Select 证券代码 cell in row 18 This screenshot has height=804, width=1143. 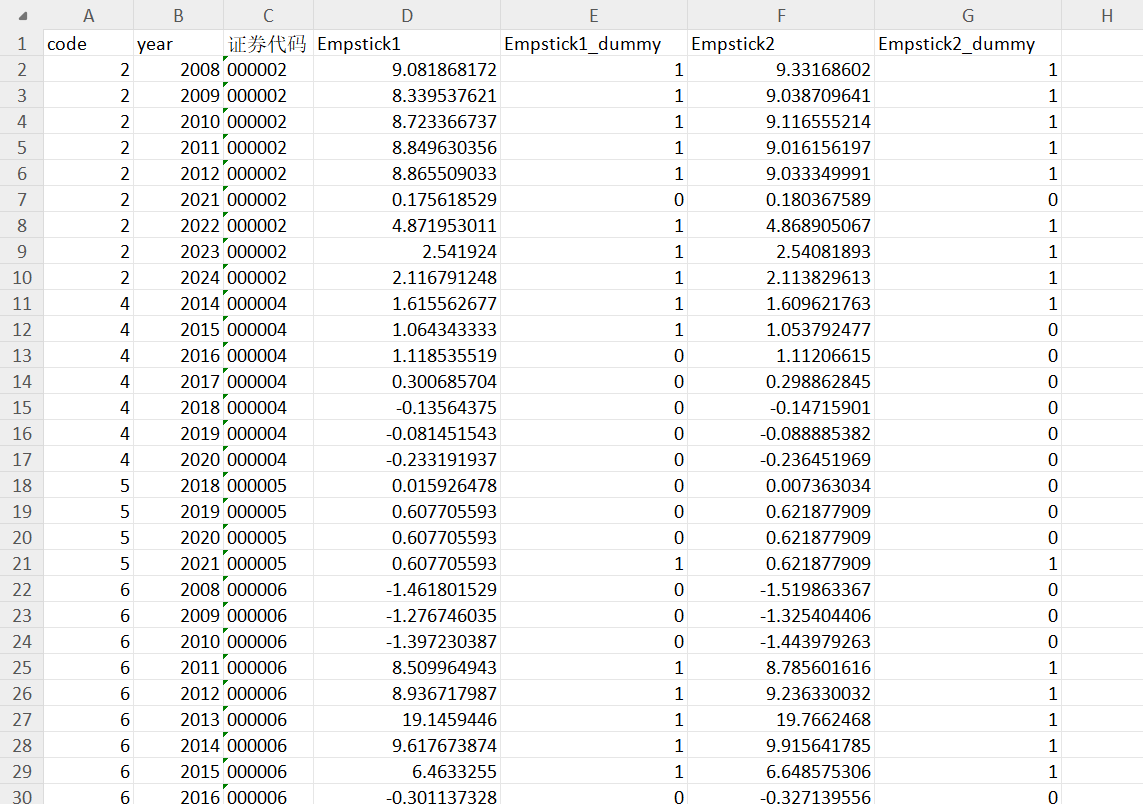click(268, 485)
